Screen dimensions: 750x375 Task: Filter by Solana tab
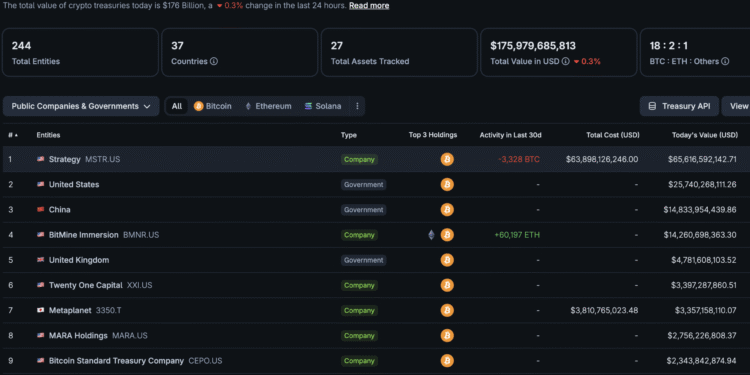click(323, 106)
